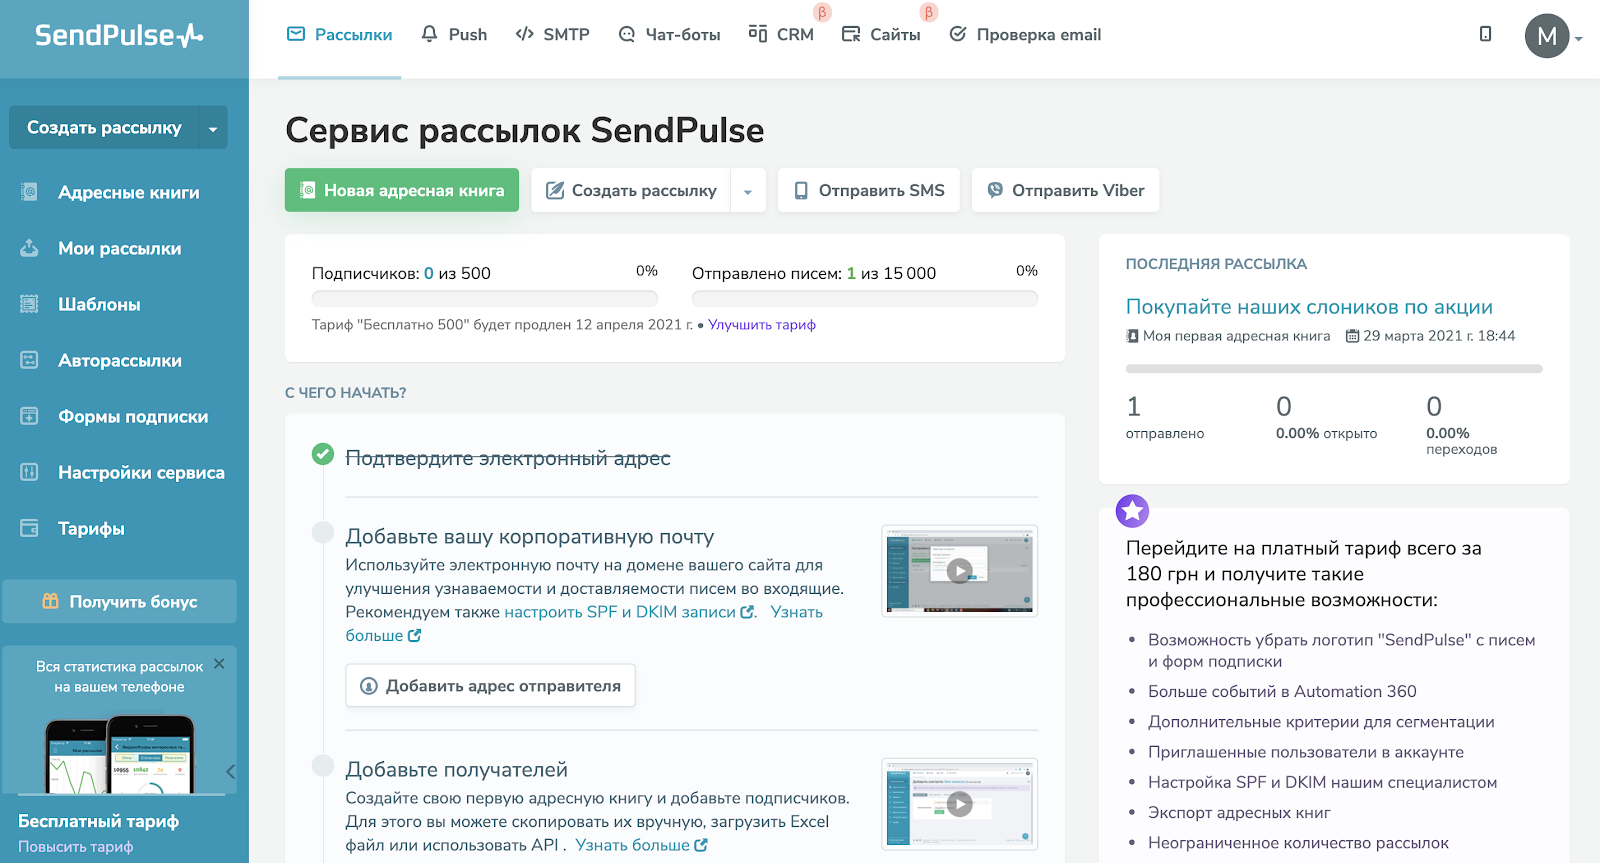Screen dimensions: 1600x863
Task: Click the Улучшить тариф link
Action: 762,325
